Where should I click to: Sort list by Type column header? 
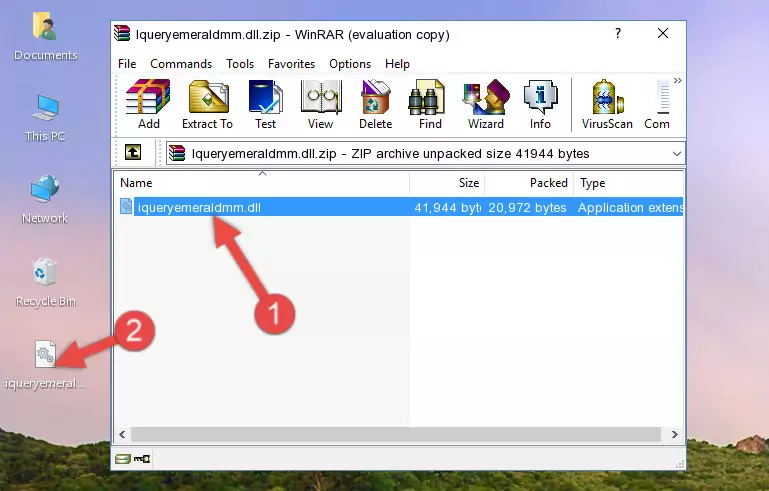coord(629,183)
